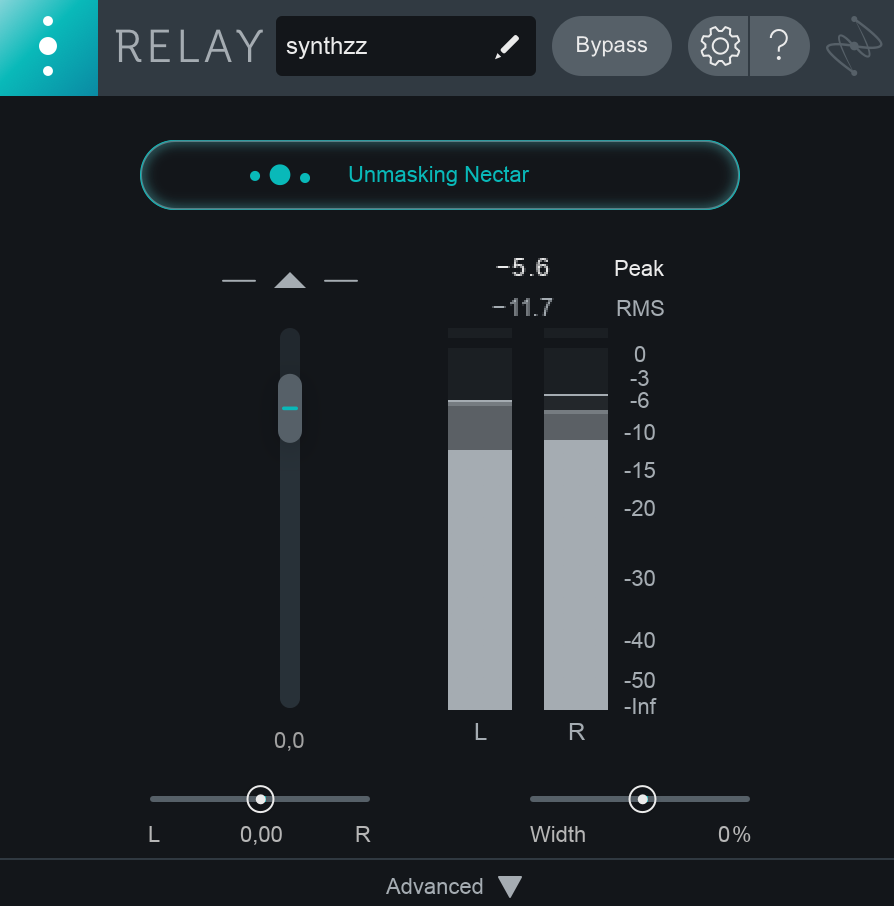Click the Unmasking Nectar status pill
Screen dimensions: 894x906
tap(440, 174)
